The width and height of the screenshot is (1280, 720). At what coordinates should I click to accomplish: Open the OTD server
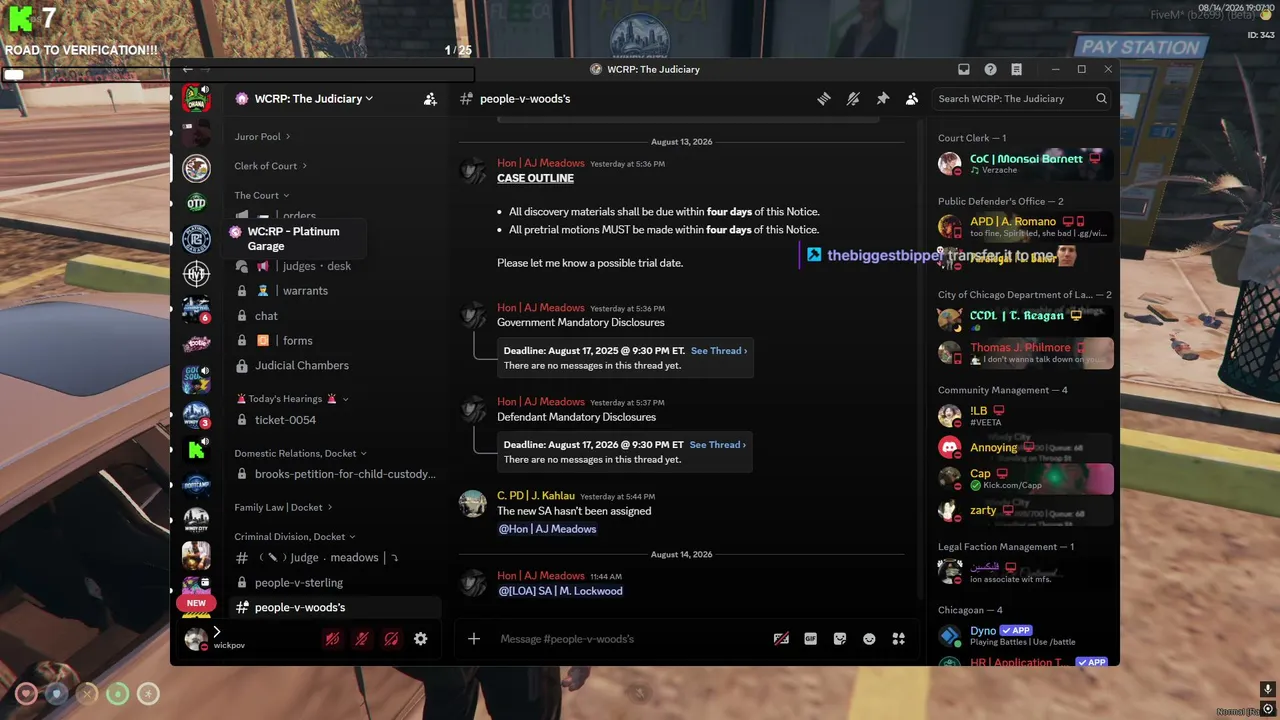pyautogui.click(x=196, y=204)
